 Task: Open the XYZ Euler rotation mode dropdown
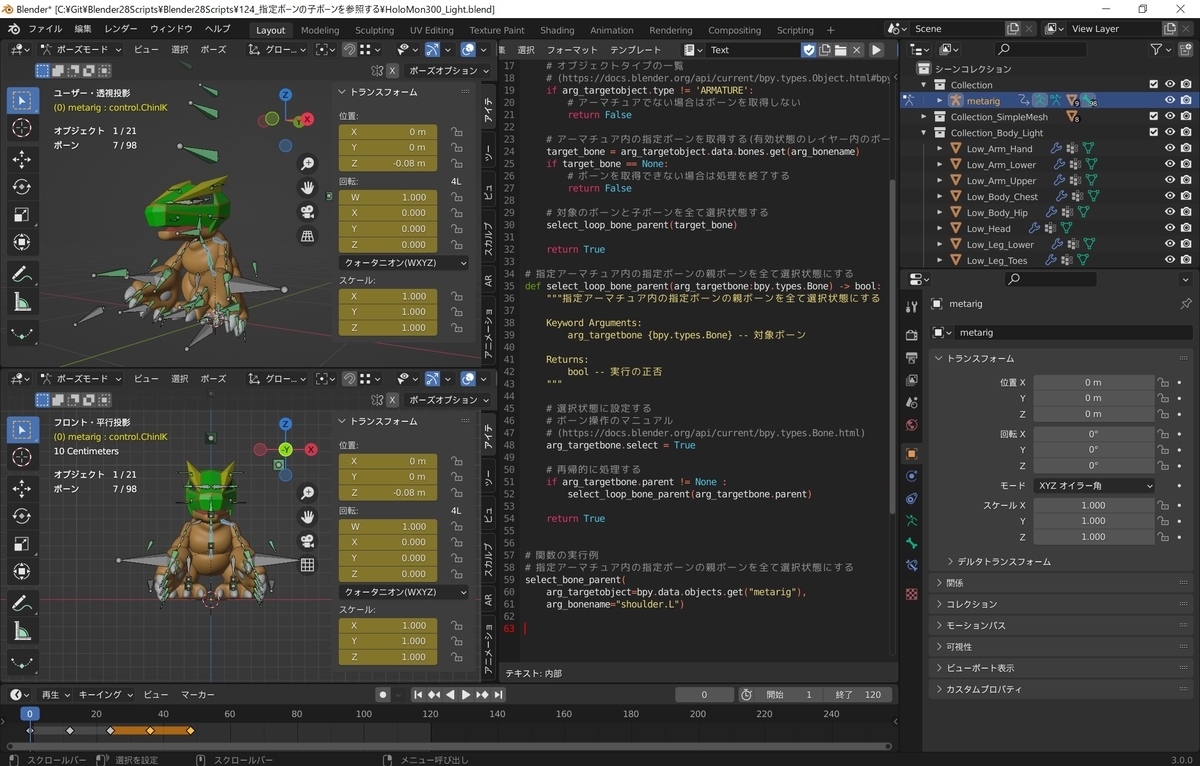click(1094, 486)
